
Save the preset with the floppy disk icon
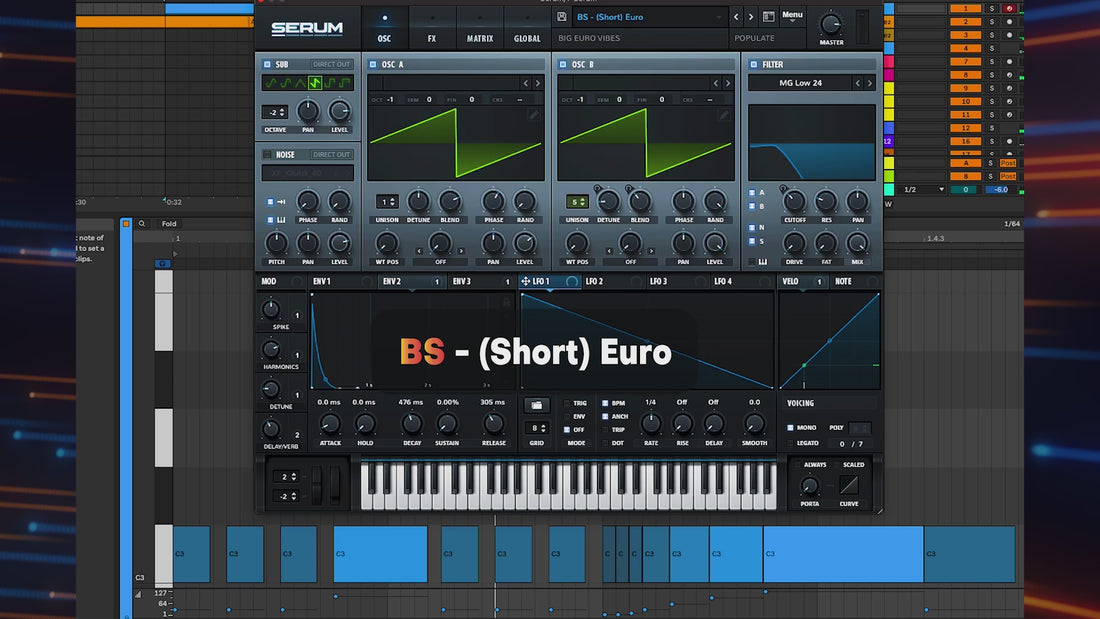pos(562,17)
